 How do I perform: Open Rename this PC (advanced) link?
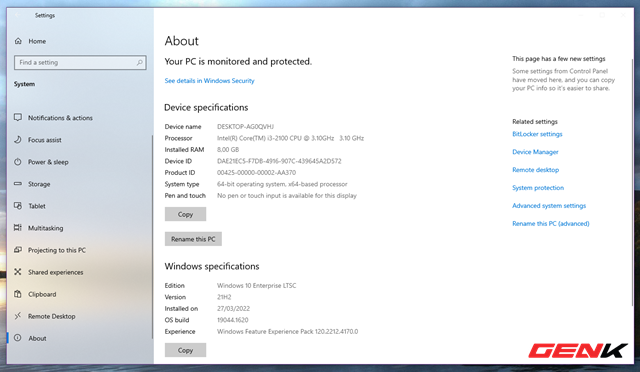coord(551,224)
